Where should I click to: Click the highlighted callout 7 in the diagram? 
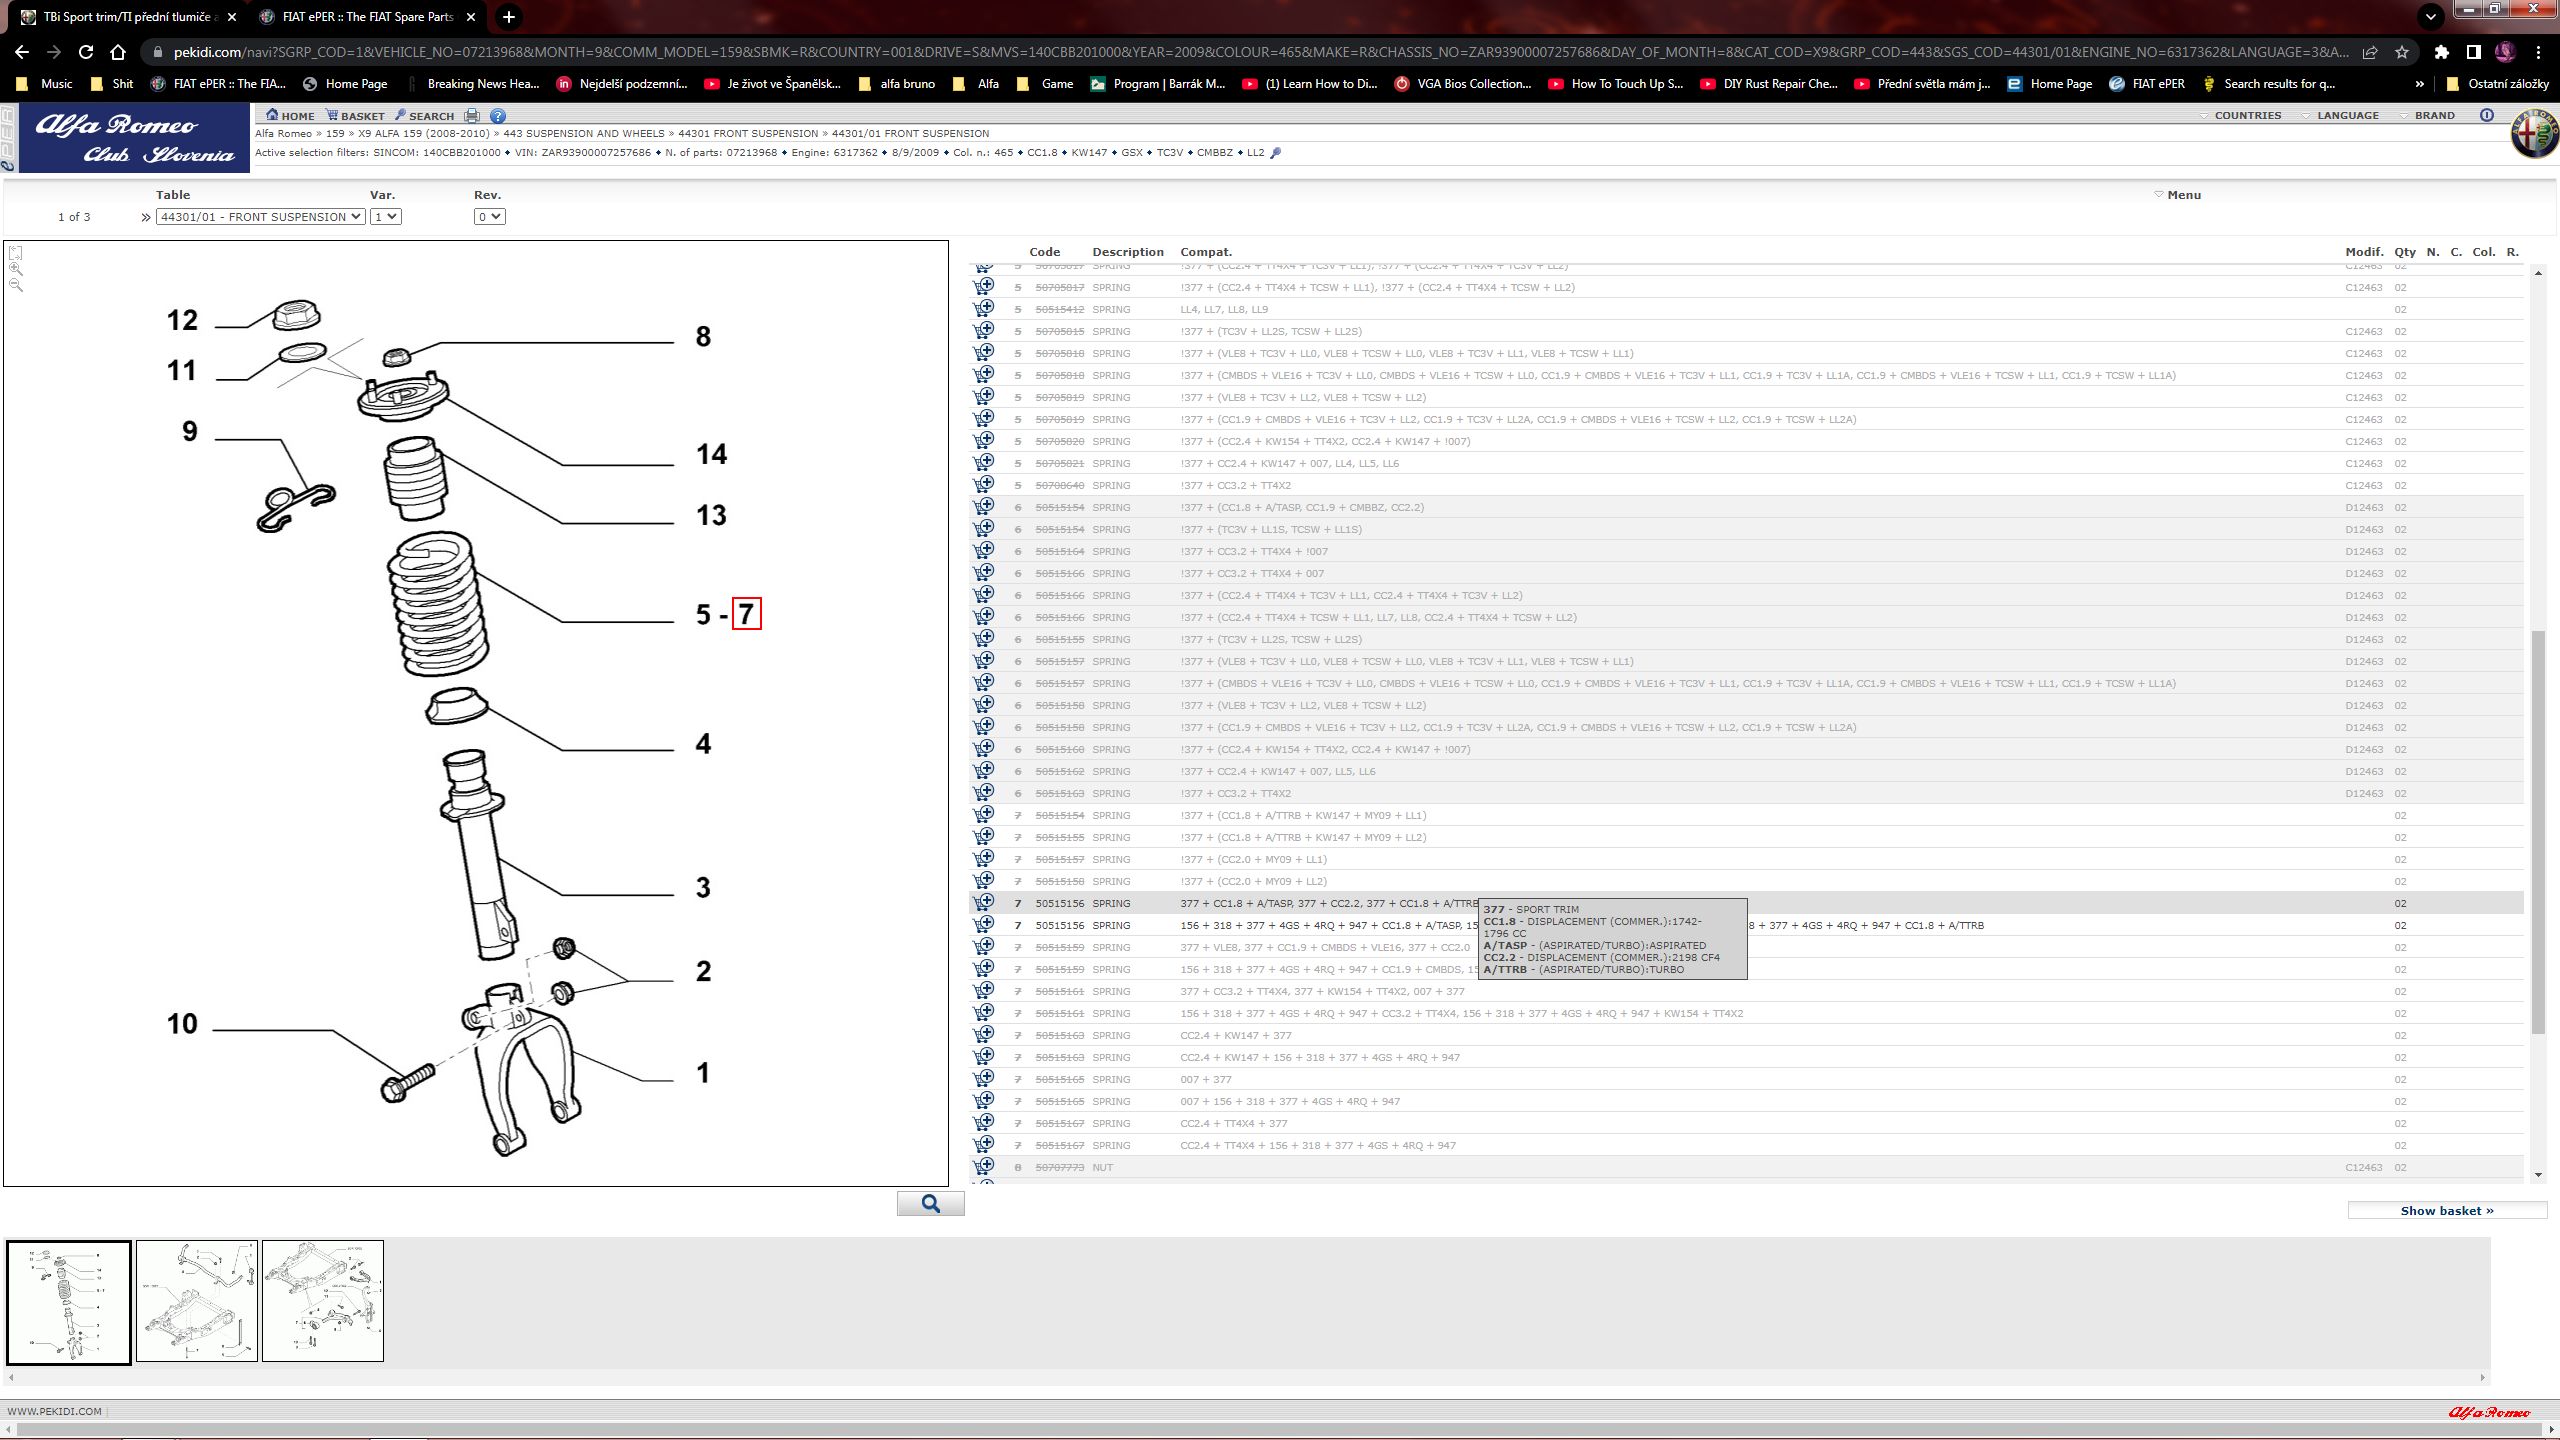click(746, 614)
